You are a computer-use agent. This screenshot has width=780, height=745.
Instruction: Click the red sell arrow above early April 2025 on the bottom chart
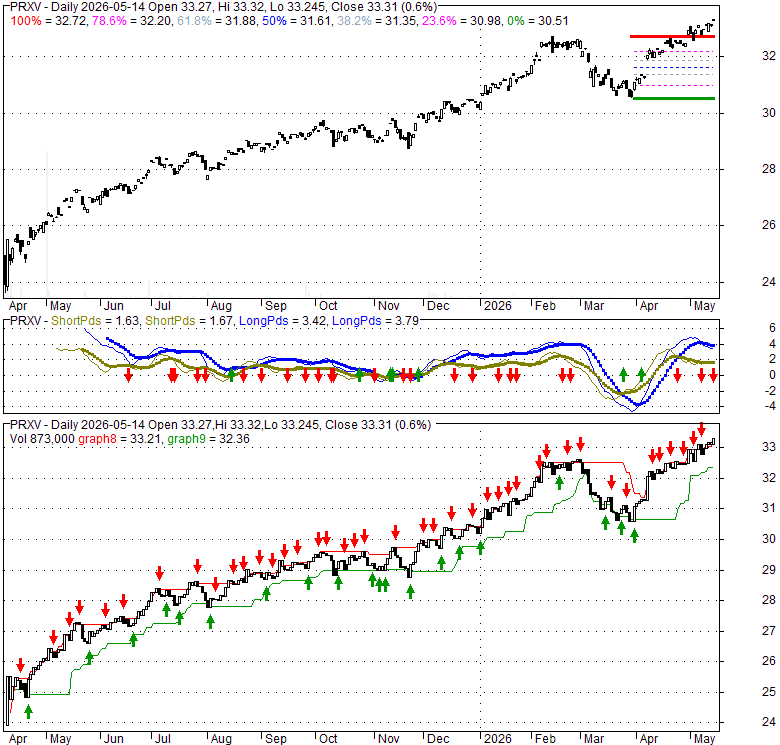[x=20, y=665]
